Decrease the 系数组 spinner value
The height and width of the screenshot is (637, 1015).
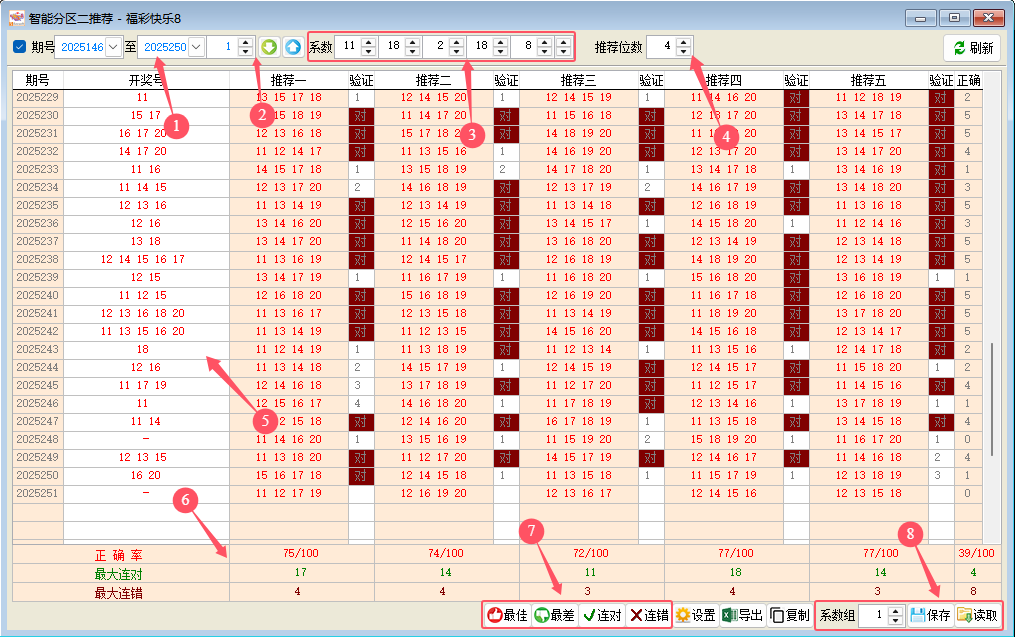(x=895, y=620)
